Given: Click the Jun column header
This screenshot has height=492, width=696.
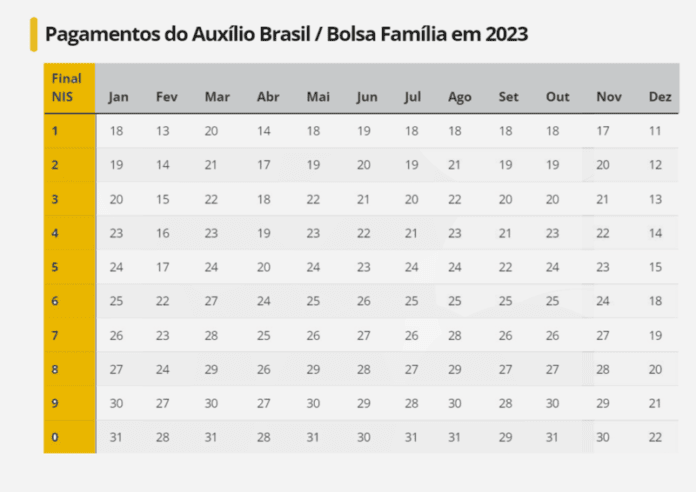Looking at the screenshot, I should pos(367,97).
